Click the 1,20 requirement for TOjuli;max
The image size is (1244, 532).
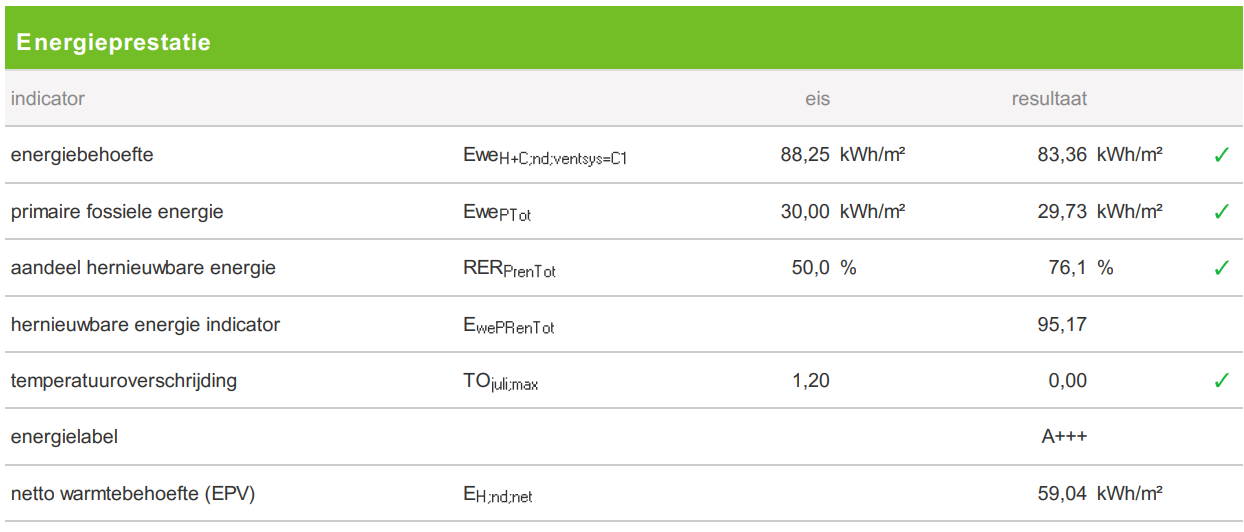811,381
